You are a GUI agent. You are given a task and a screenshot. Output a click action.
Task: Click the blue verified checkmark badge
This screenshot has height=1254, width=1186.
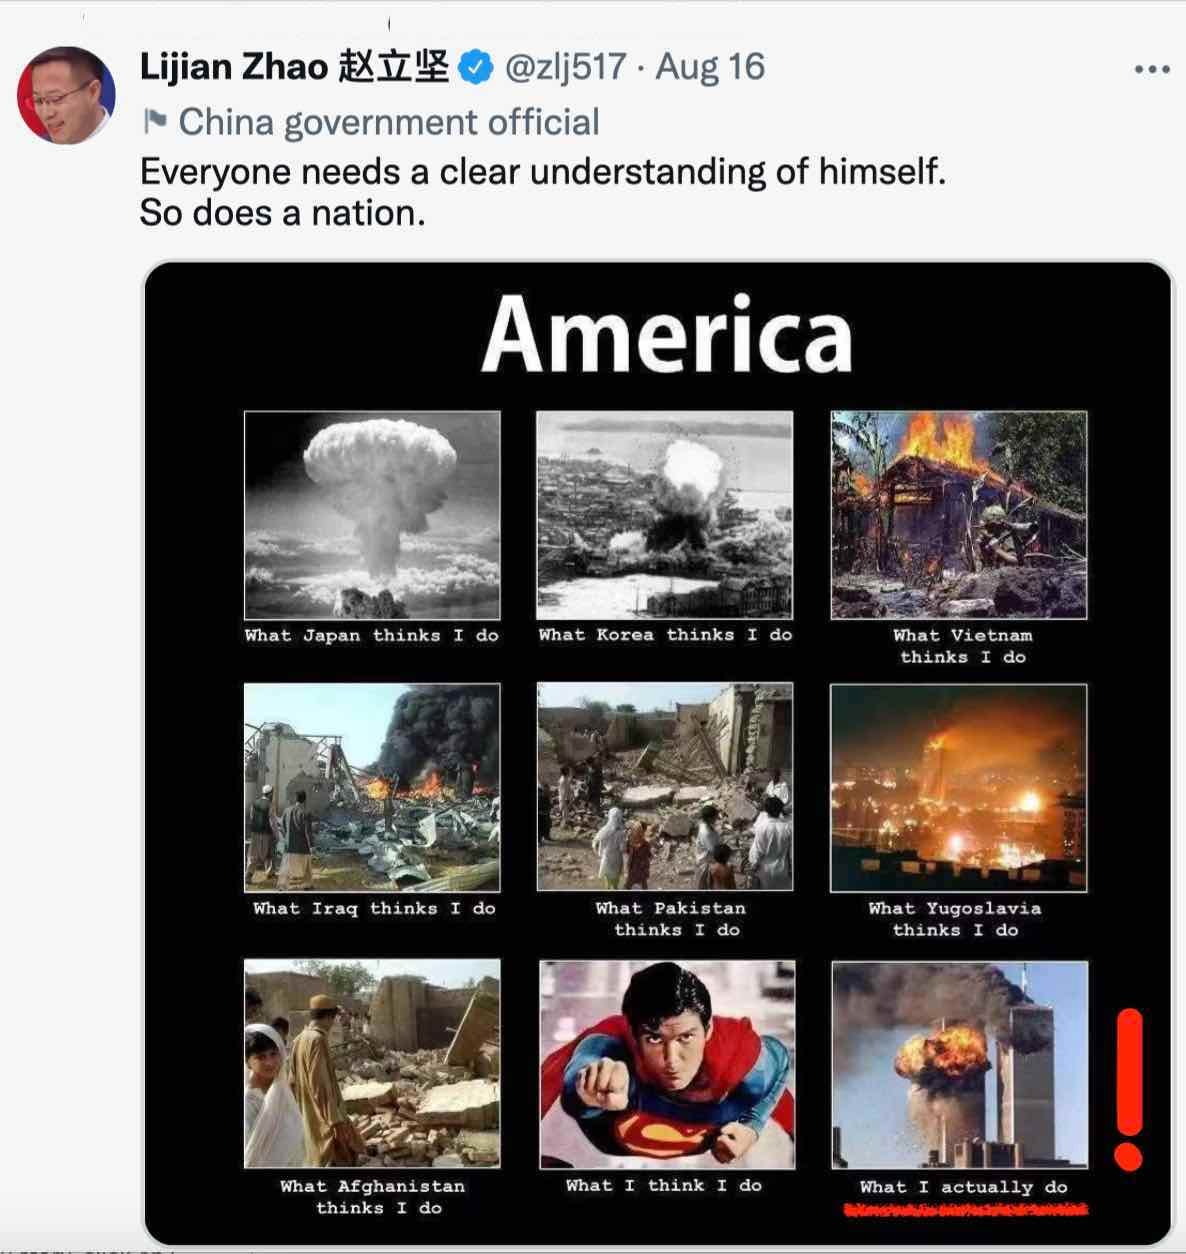[476, 67]
